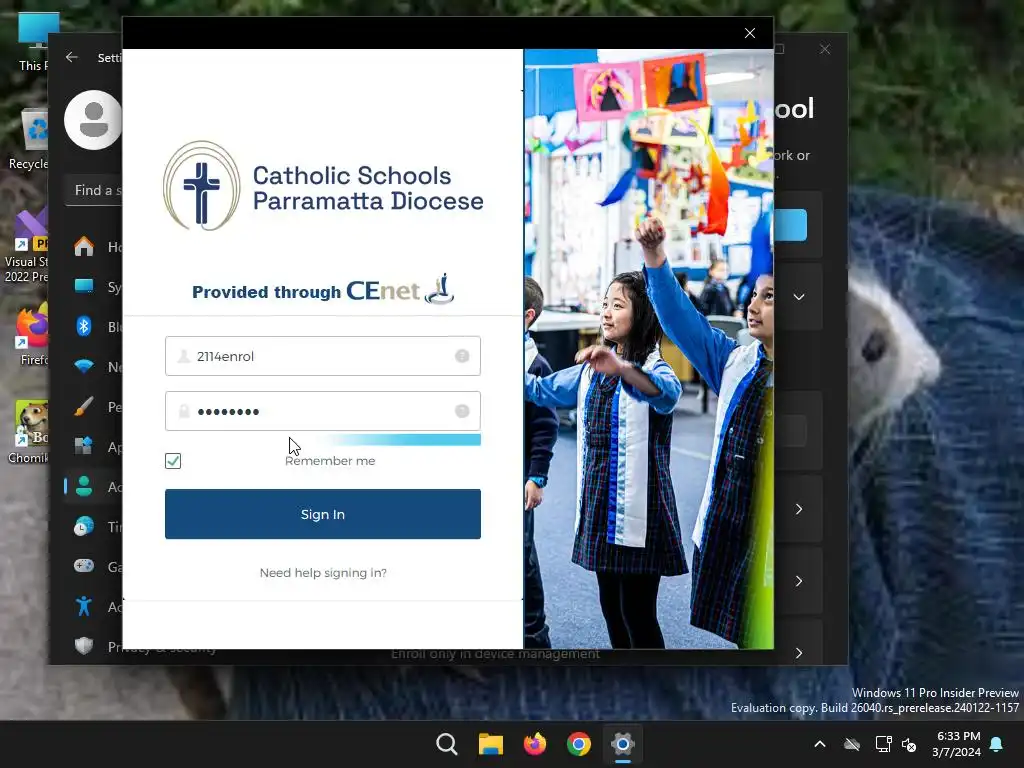1024x768 pixels.
Task: Open the Need help signing in link
Action: click(x=323, y=573)
